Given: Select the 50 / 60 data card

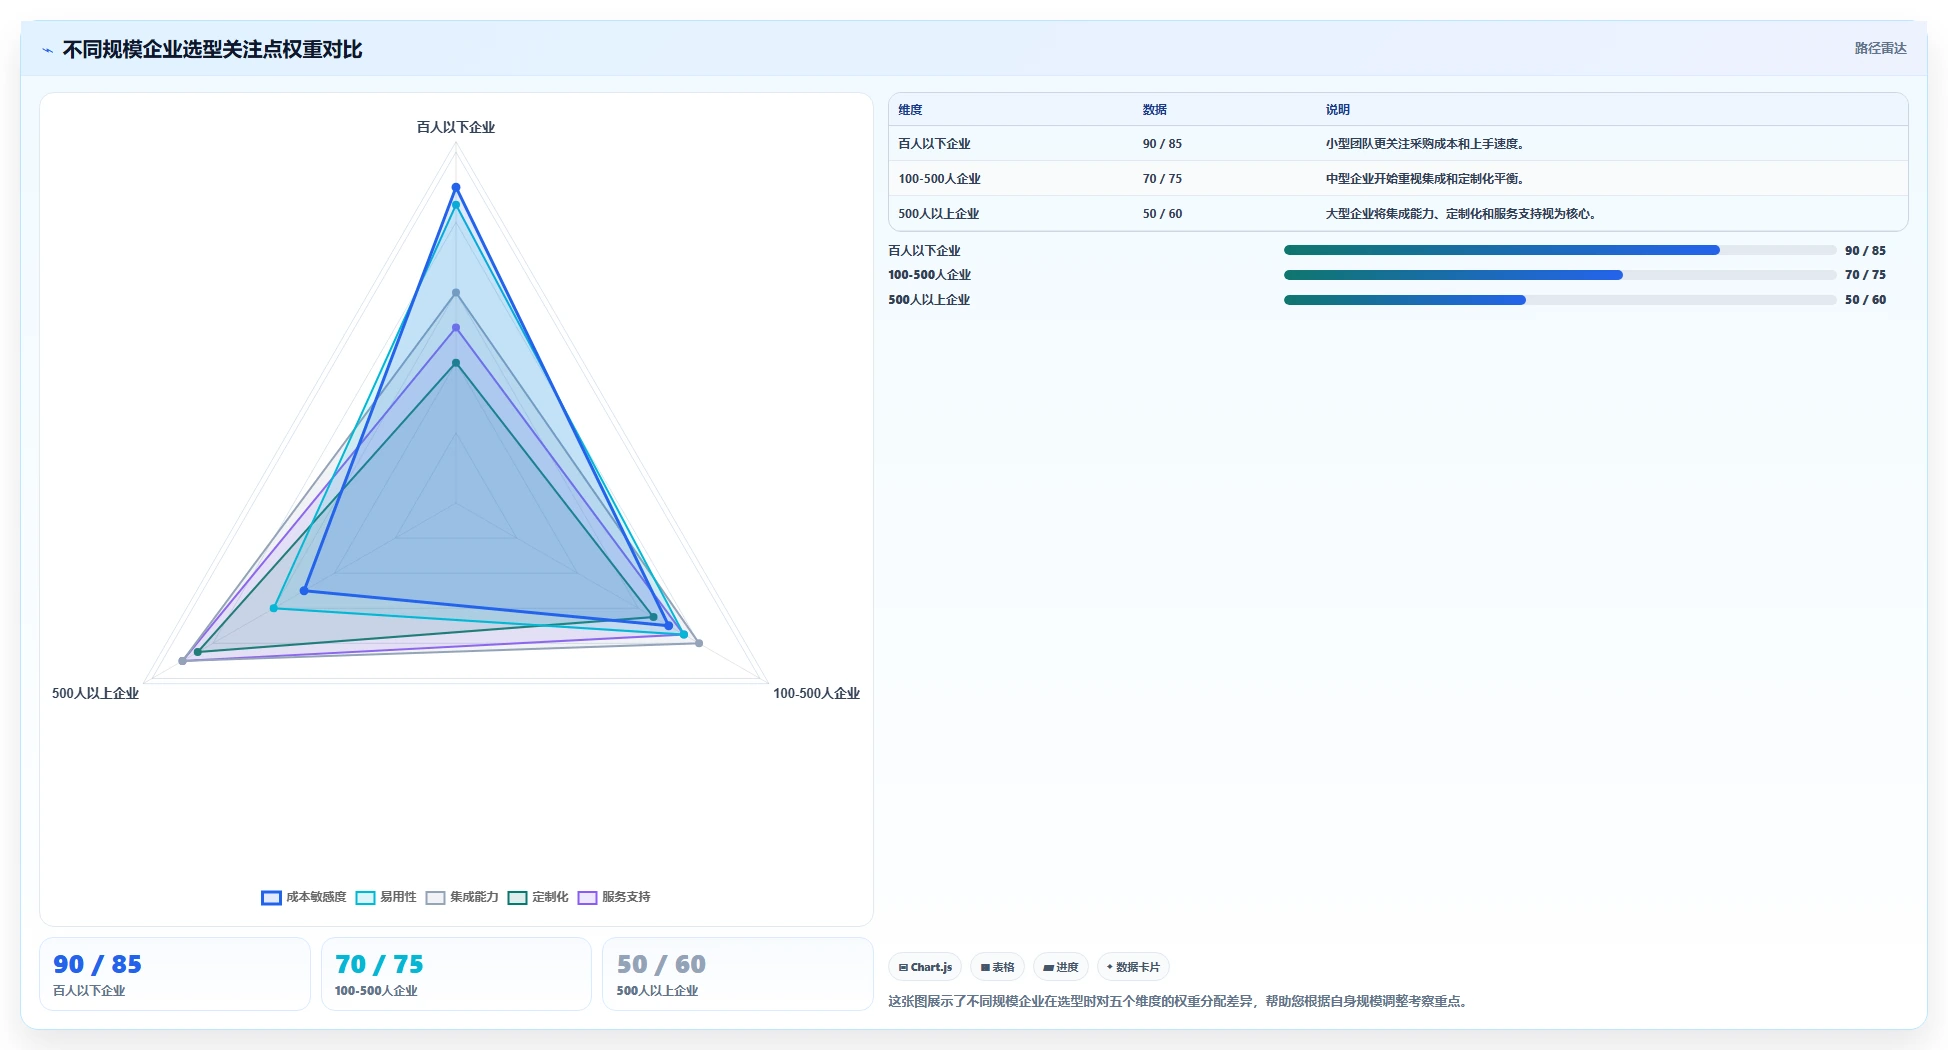Looking at the screenshot, I should [x=738, y=974].
